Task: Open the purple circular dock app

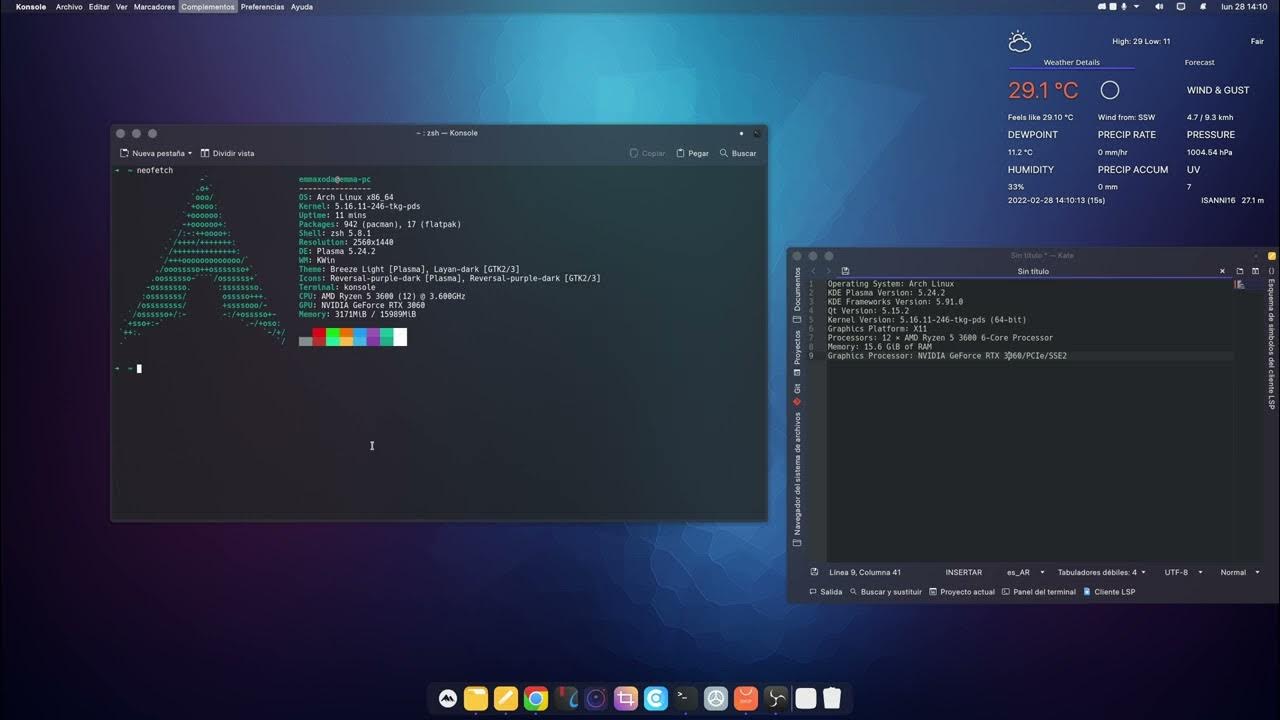Action: 597,698
